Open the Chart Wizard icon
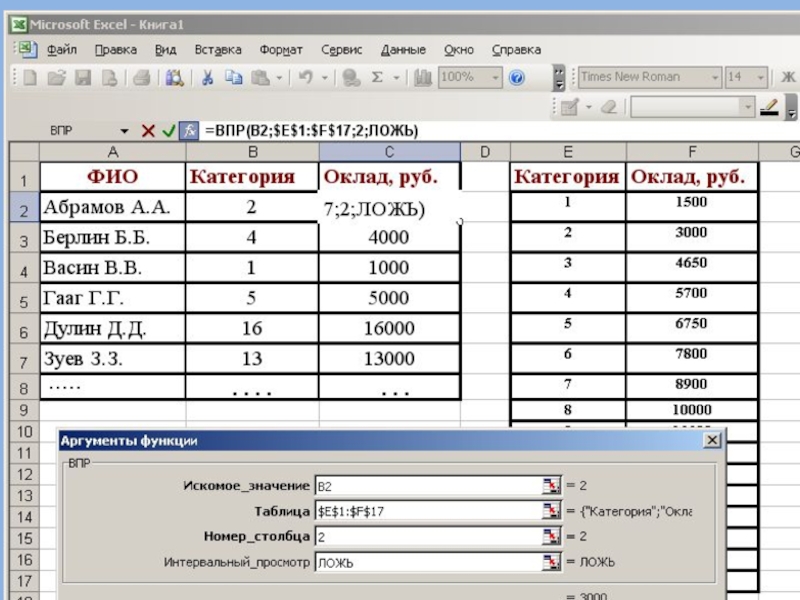The image size is (800, 600). point(423,77)
